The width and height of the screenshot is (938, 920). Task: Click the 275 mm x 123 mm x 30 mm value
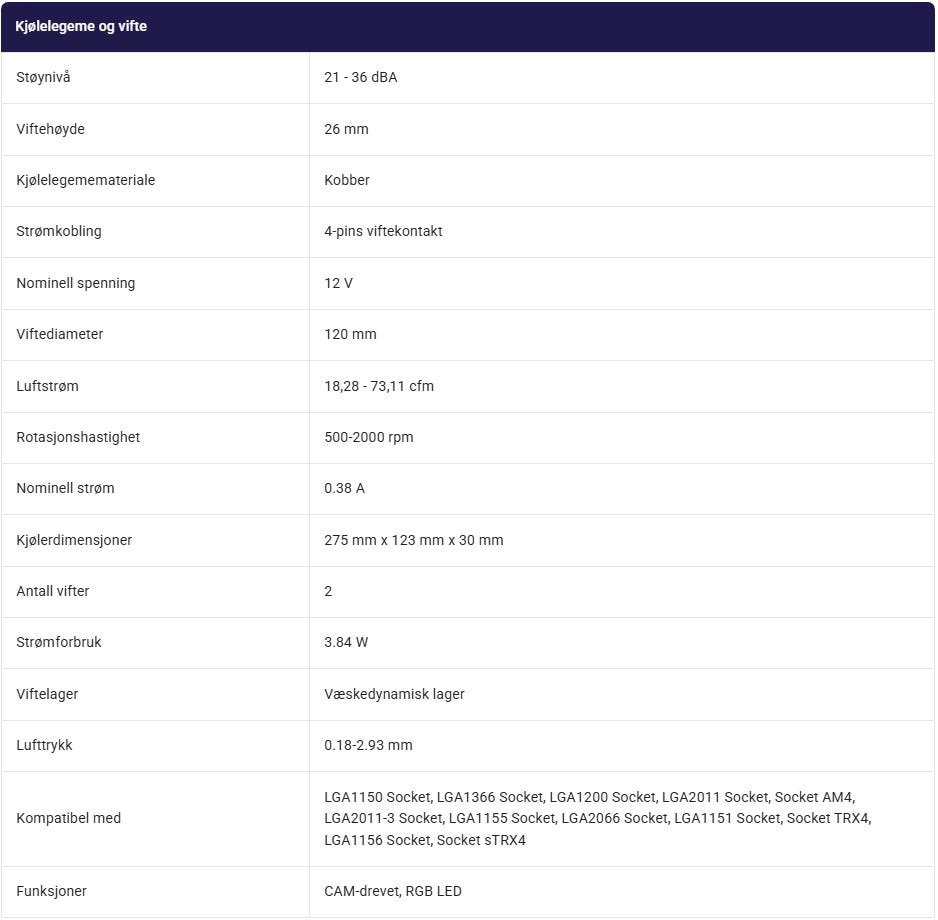(414, 540)
